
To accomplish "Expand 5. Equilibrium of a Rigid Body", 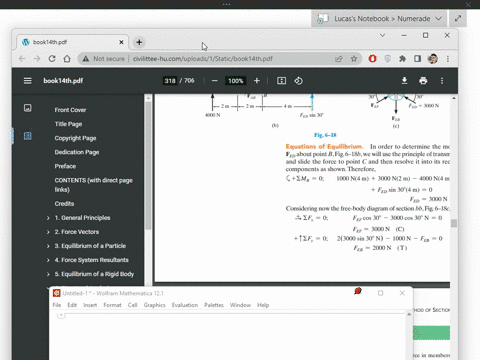I will point(48,274).
